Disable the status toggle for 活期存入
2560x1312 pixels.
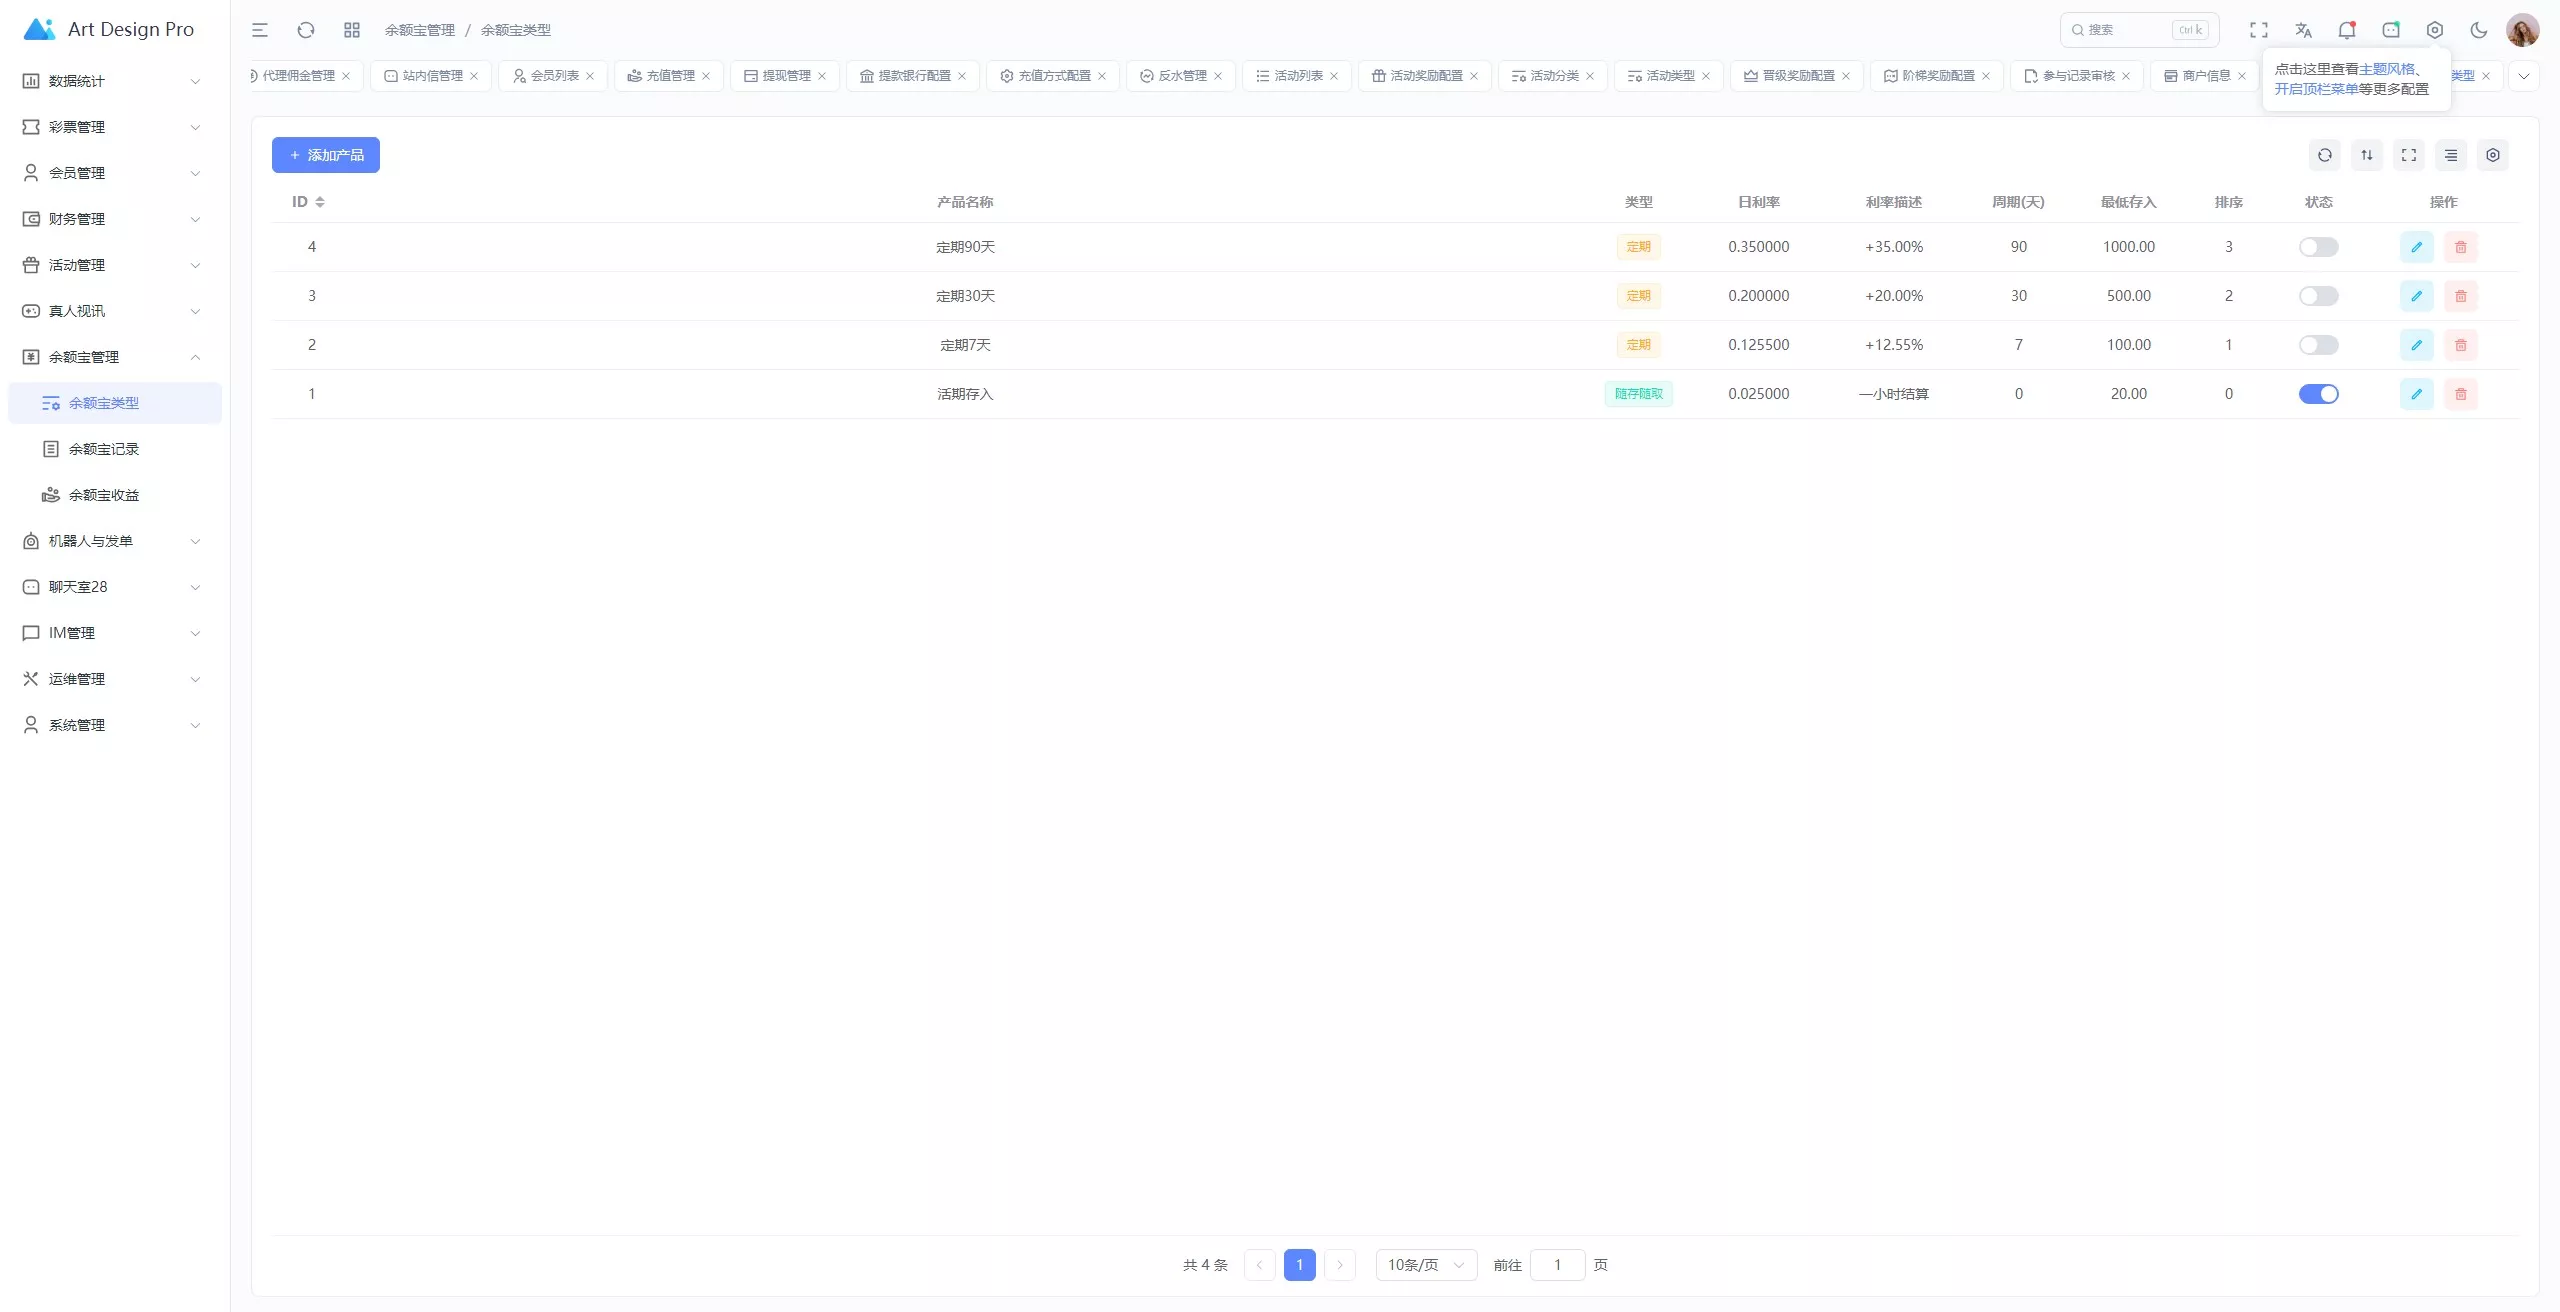point(2318,393)
